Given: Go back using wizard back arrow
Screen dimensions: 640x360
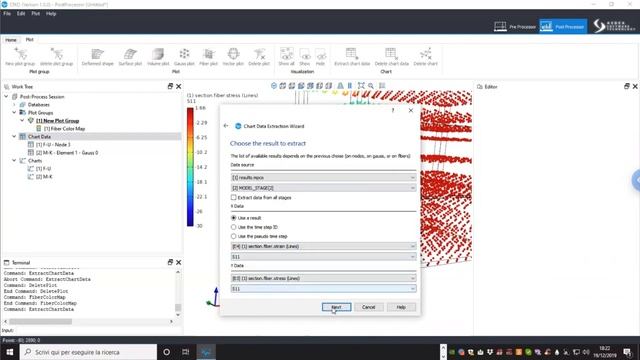Looking at the screenshot, I should 226,126.
